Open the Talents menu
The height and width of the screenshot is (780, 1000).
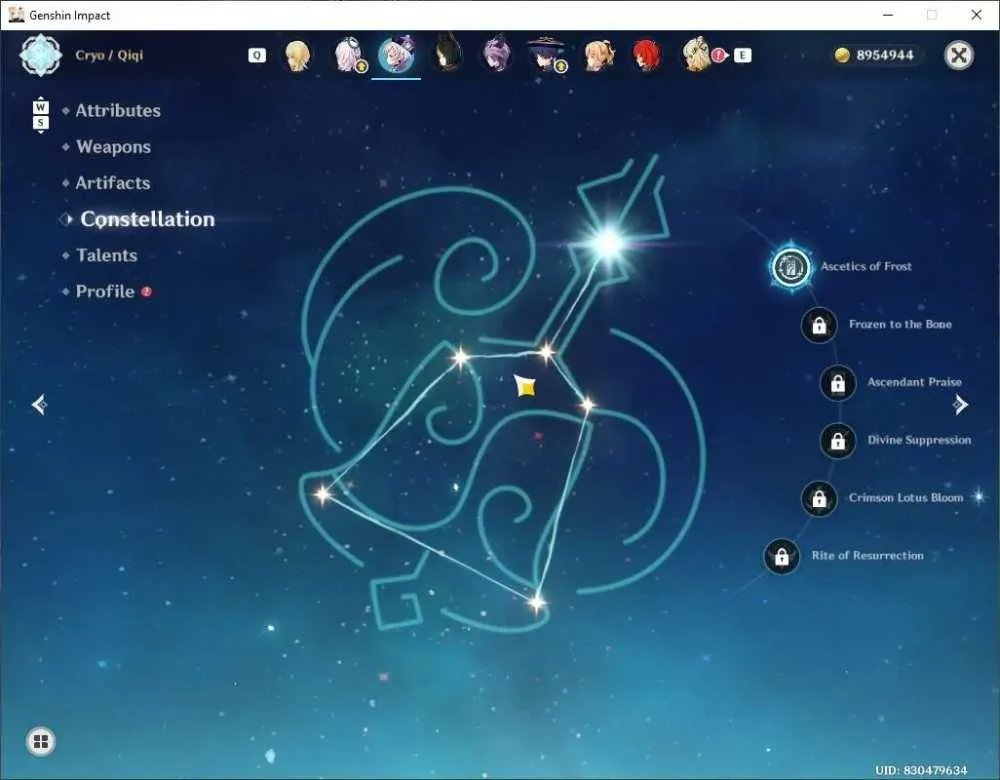[107, 255]
